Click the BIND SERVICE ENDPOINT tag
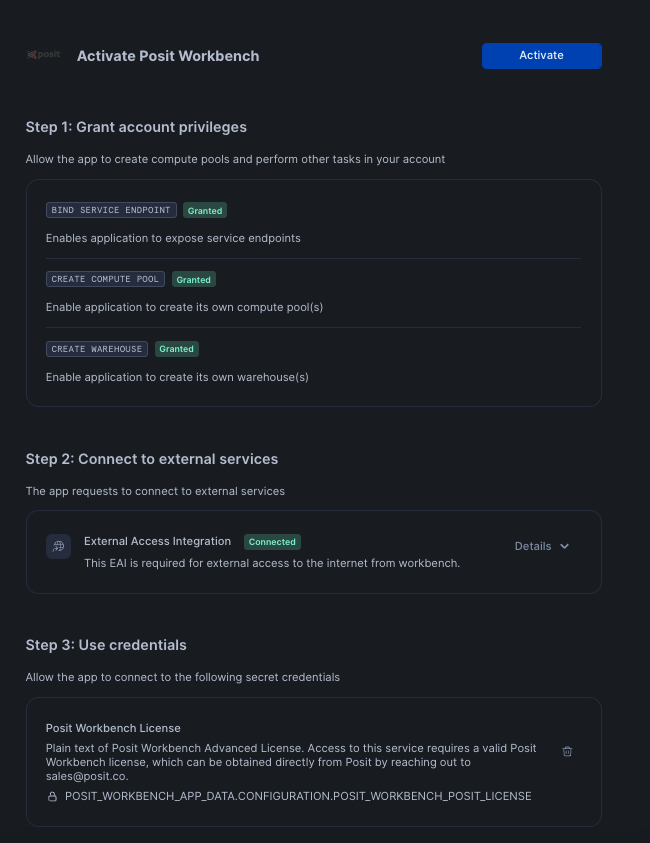The height and width of the screenshot is (843, 650). pos(111,210)
